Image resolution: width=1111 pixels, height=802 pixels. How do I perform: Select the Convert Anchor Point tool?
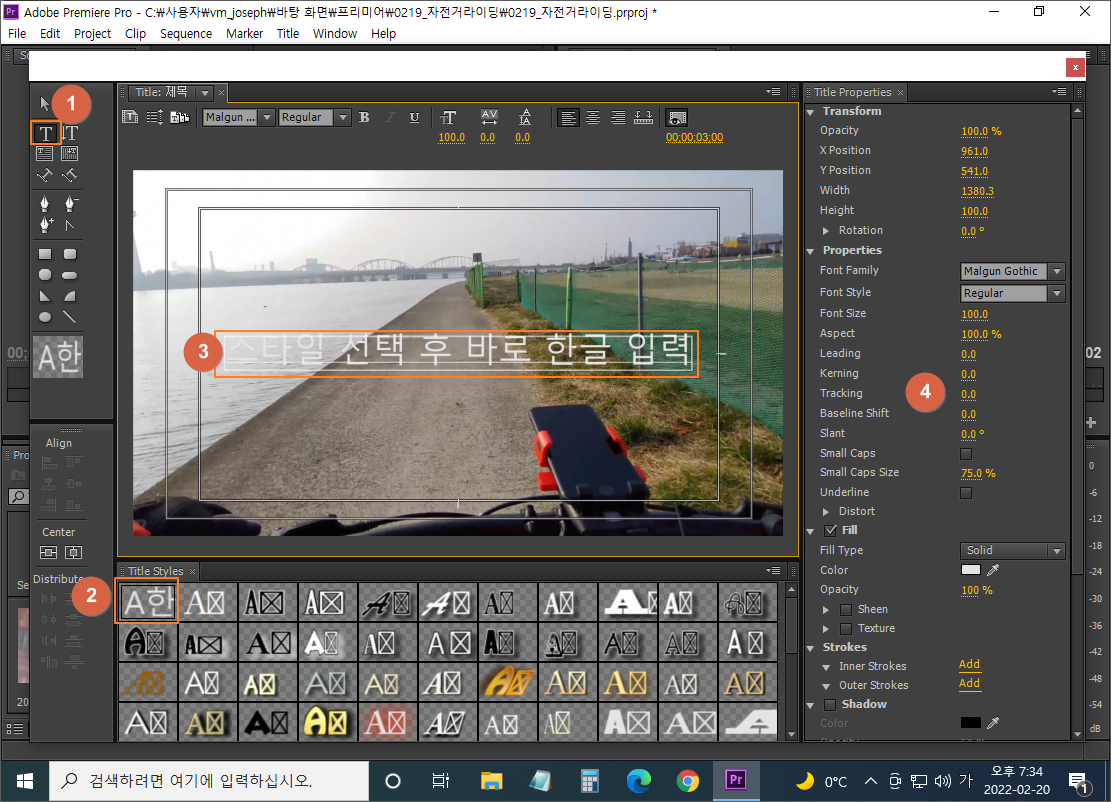point(69,225)
